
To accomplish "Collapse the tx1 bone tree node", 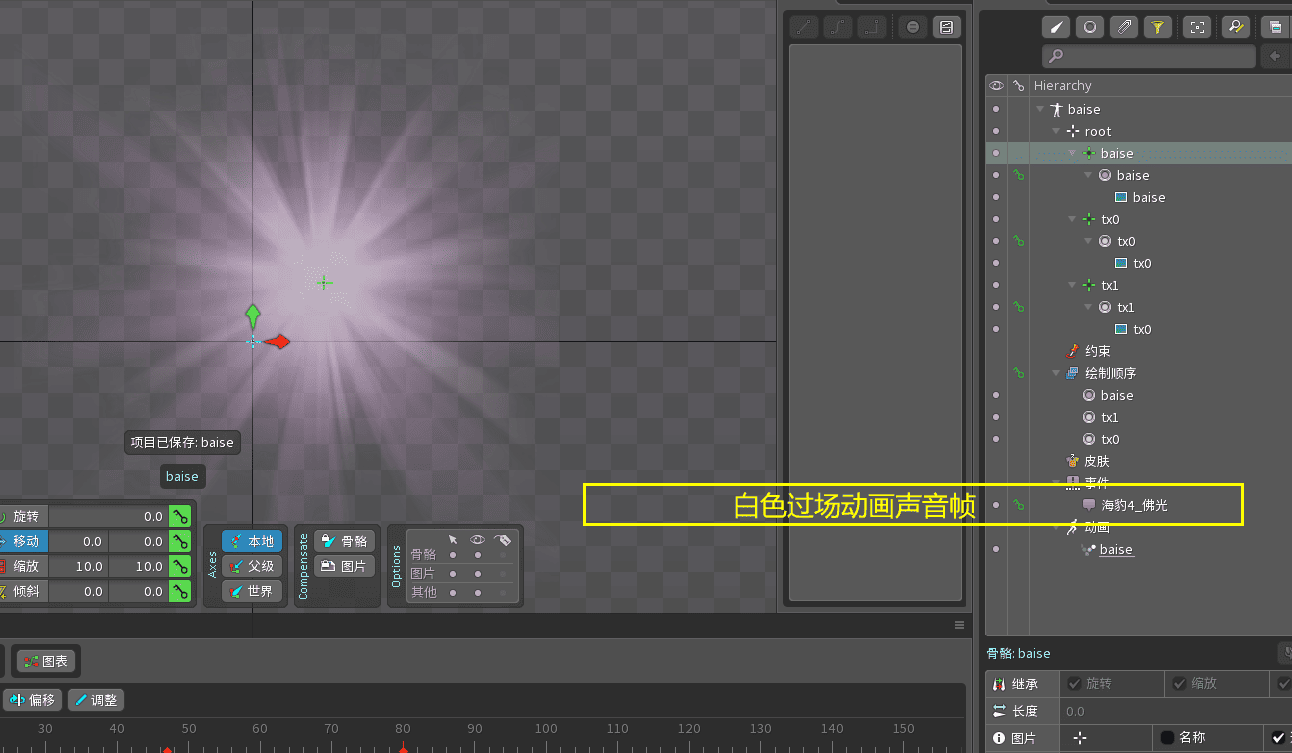I will tap(1072, 286).
